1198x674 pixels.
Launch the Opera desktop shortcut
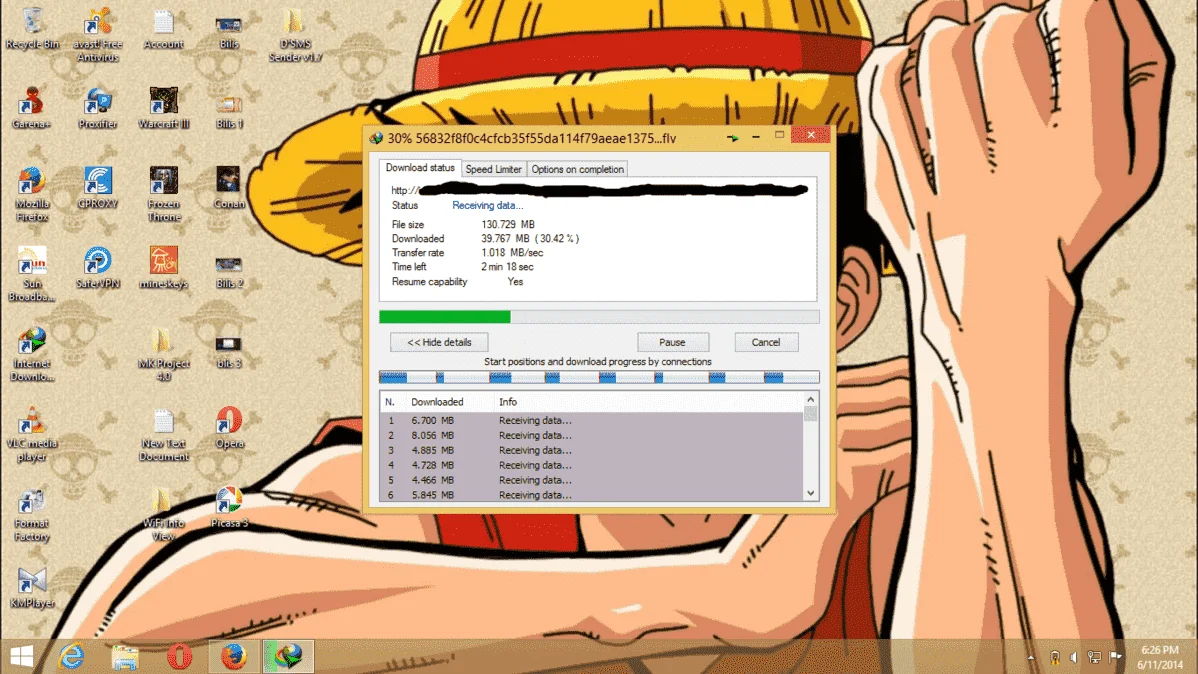tap(228, 427)
